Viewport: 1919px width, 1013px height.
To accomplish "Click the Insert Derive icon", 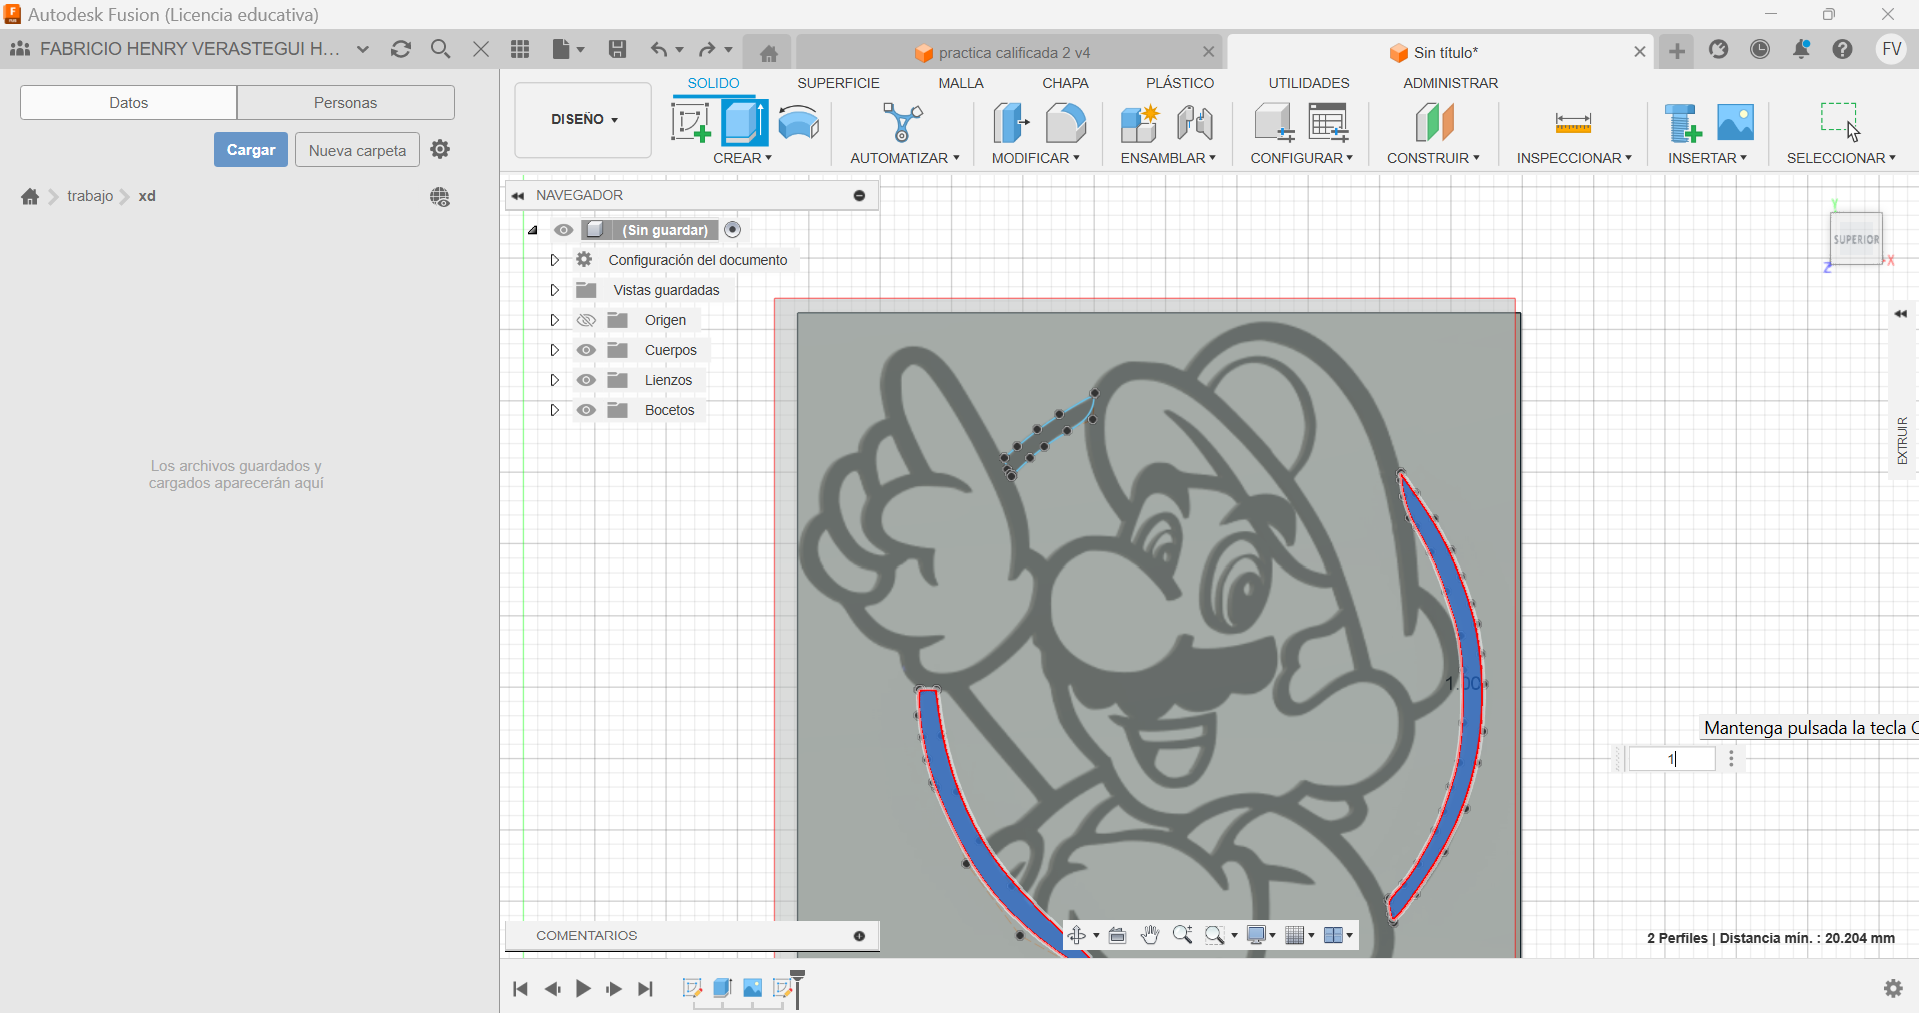I will point(1683,123).
